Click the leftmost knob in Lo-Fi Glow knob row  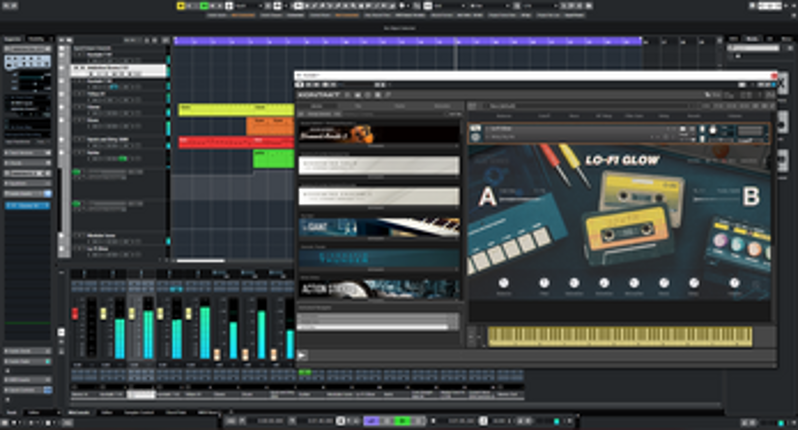coord(503,283)
